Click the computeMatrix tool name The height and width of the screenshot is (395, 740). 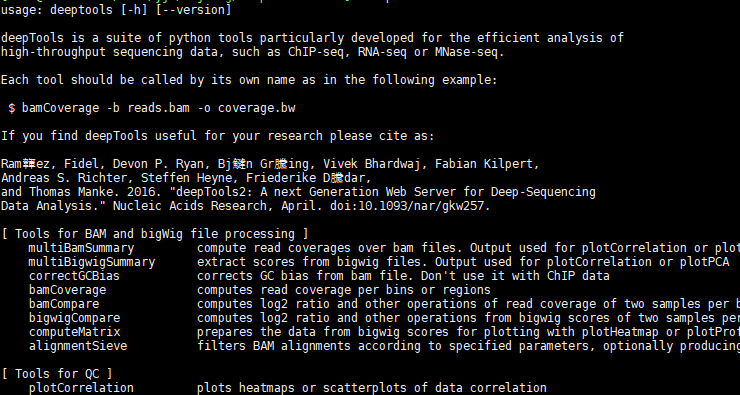[x=74, y=332]
